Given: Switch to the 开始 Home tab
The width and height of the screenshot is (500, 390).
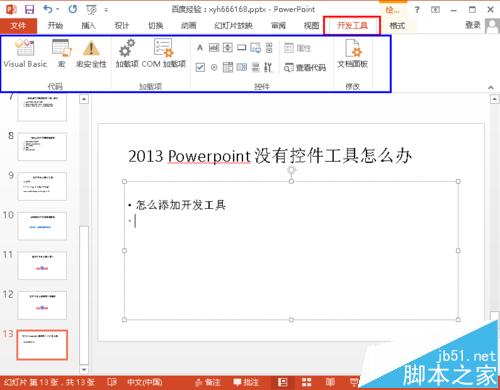Looking at the screenshot, I should (55, 26).
